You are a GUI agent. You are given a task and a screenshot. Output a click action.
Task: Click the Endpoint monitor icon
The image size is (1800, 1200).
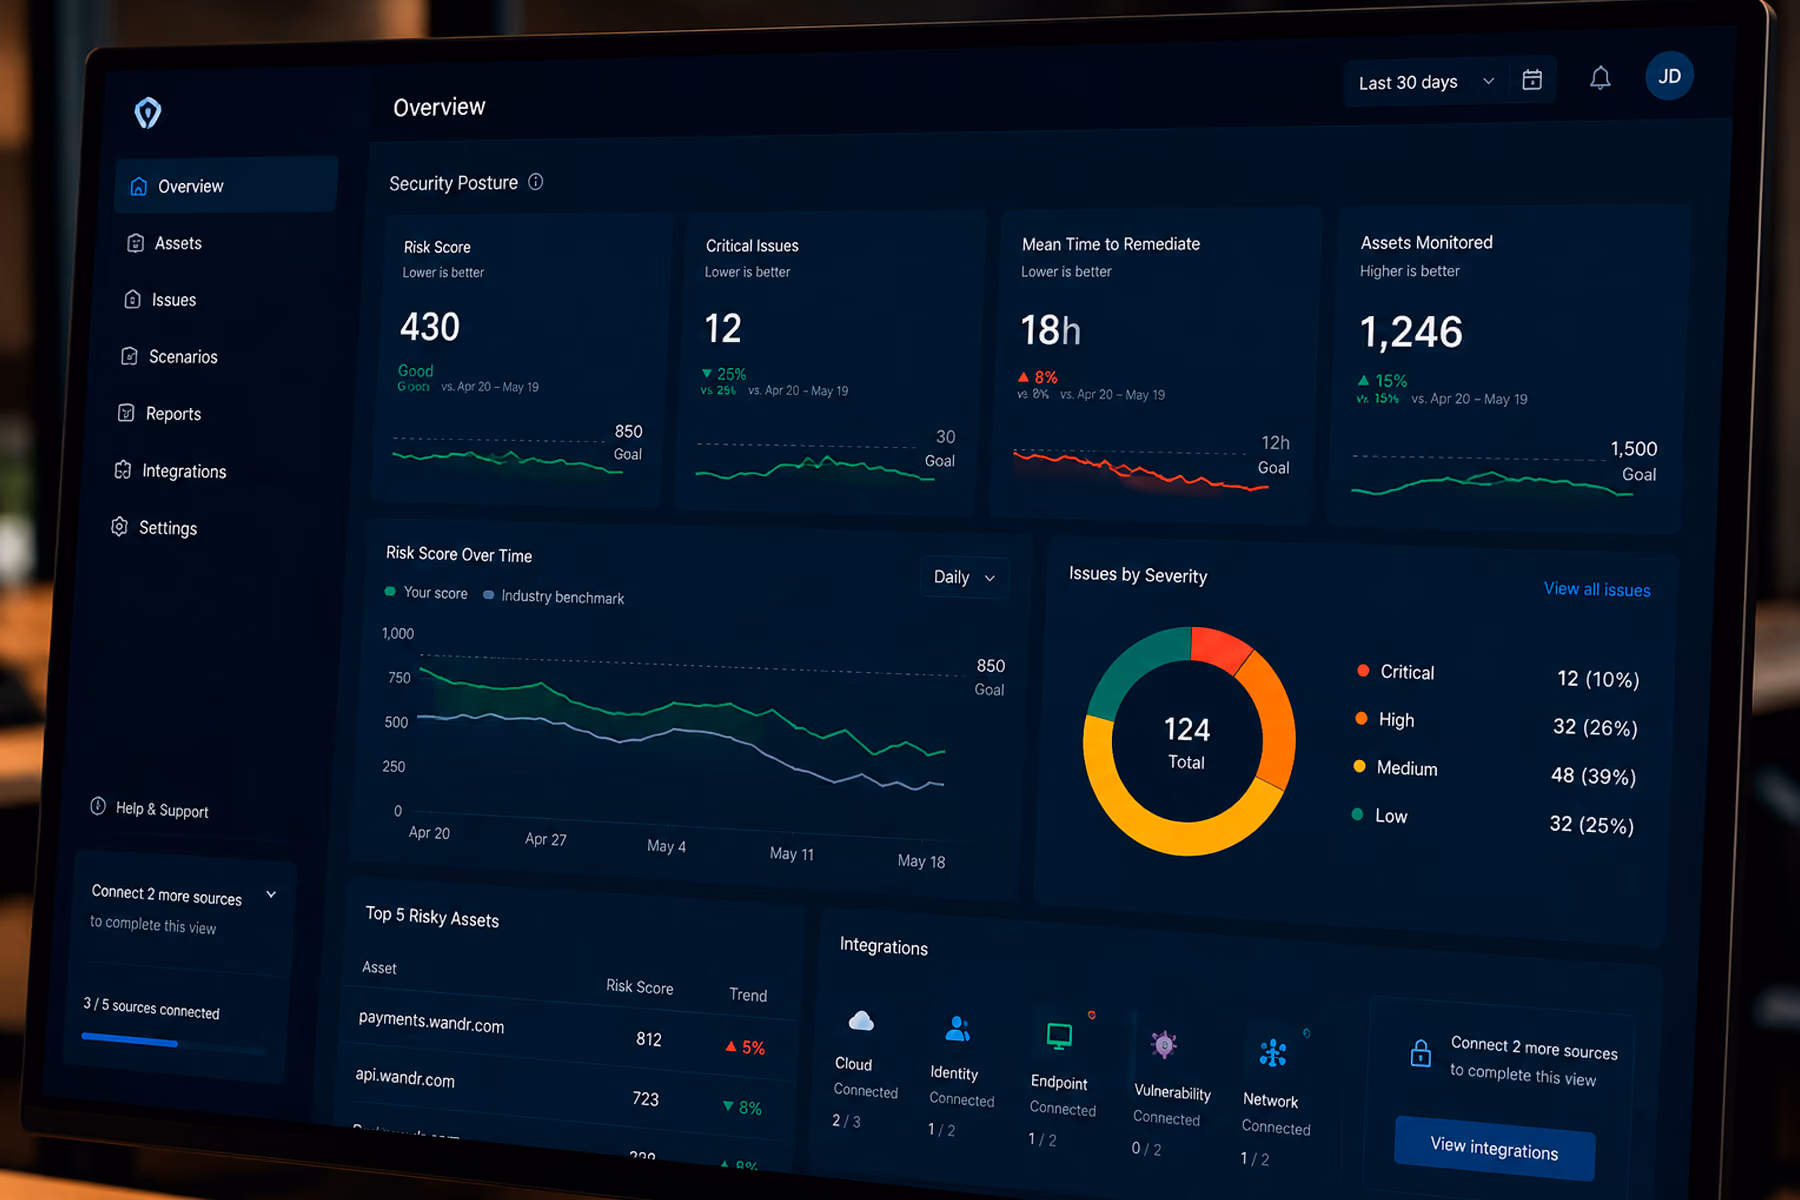point(1059,1036)
